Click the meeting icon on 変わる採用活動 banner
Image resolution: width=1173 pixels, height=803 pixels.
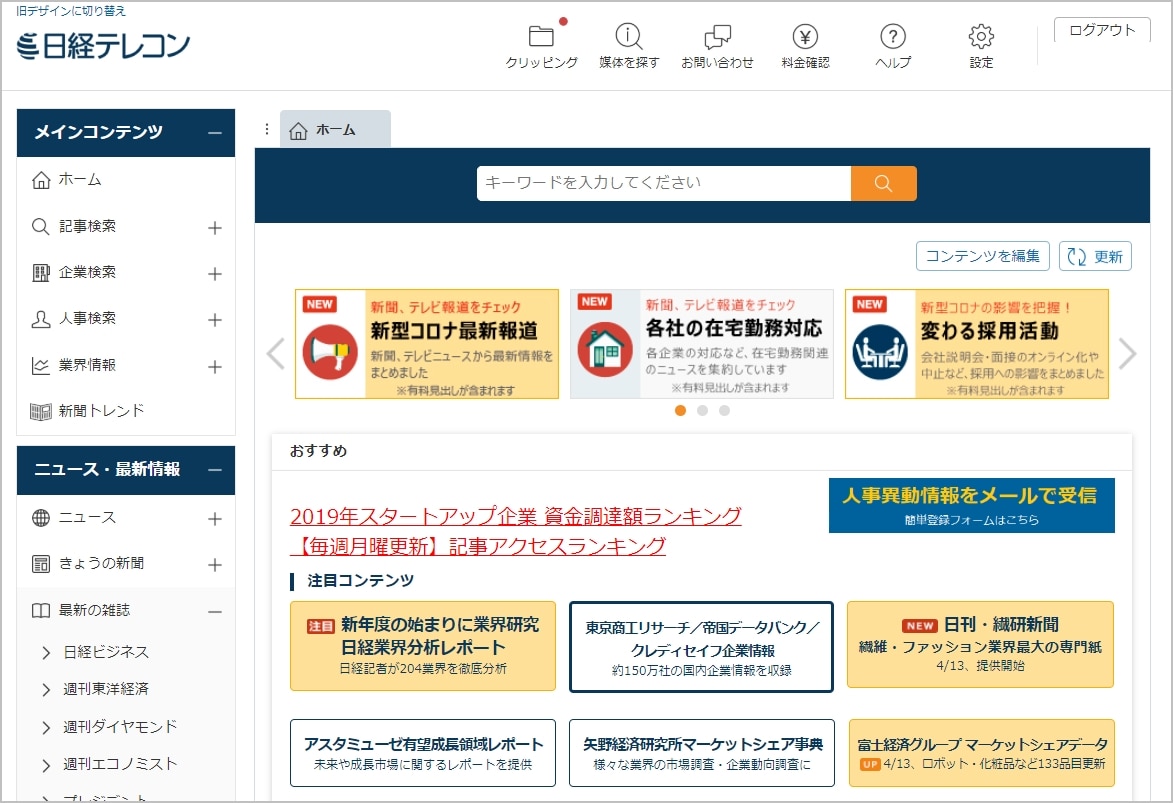coord(880,352)
